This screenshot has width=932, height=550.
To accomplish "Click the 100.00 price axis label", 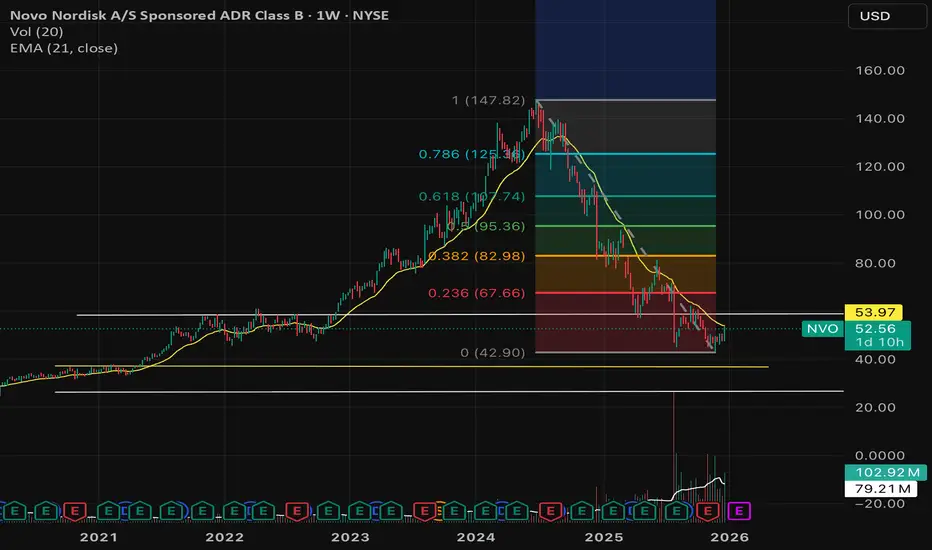I will (x=880, y=215).
